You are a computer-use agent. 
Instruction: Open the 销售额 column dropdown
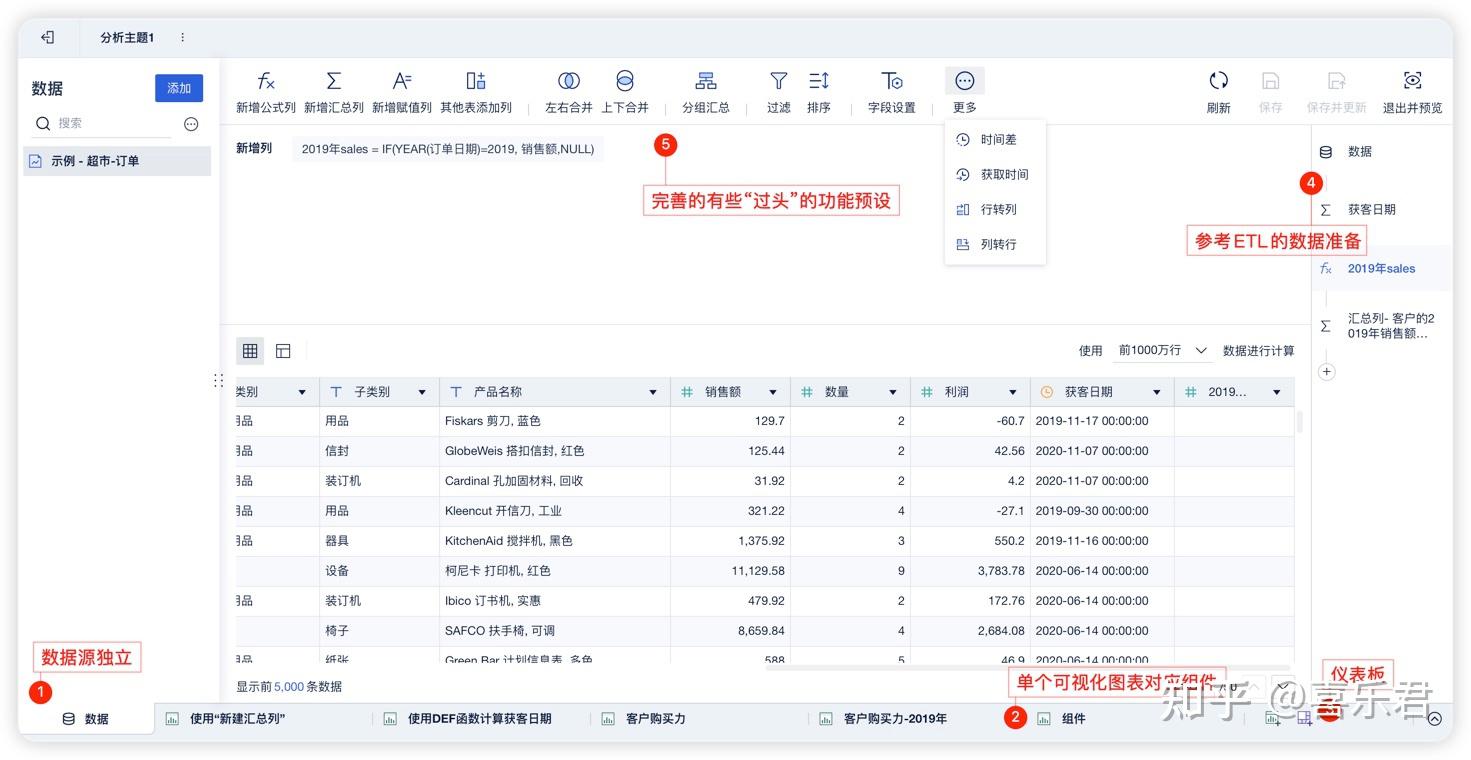(770, 391)
